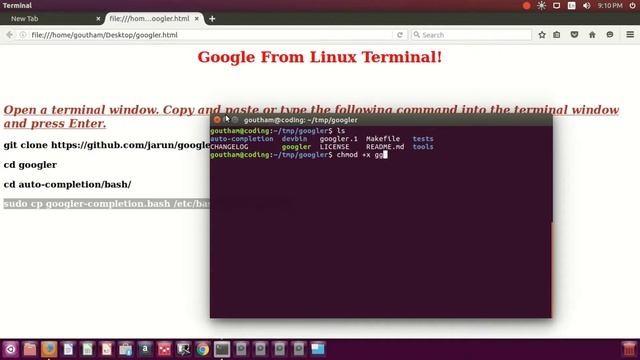Open the screen-with-cursor app in the dock
The image size is (640, 360).
pos(183,349)
